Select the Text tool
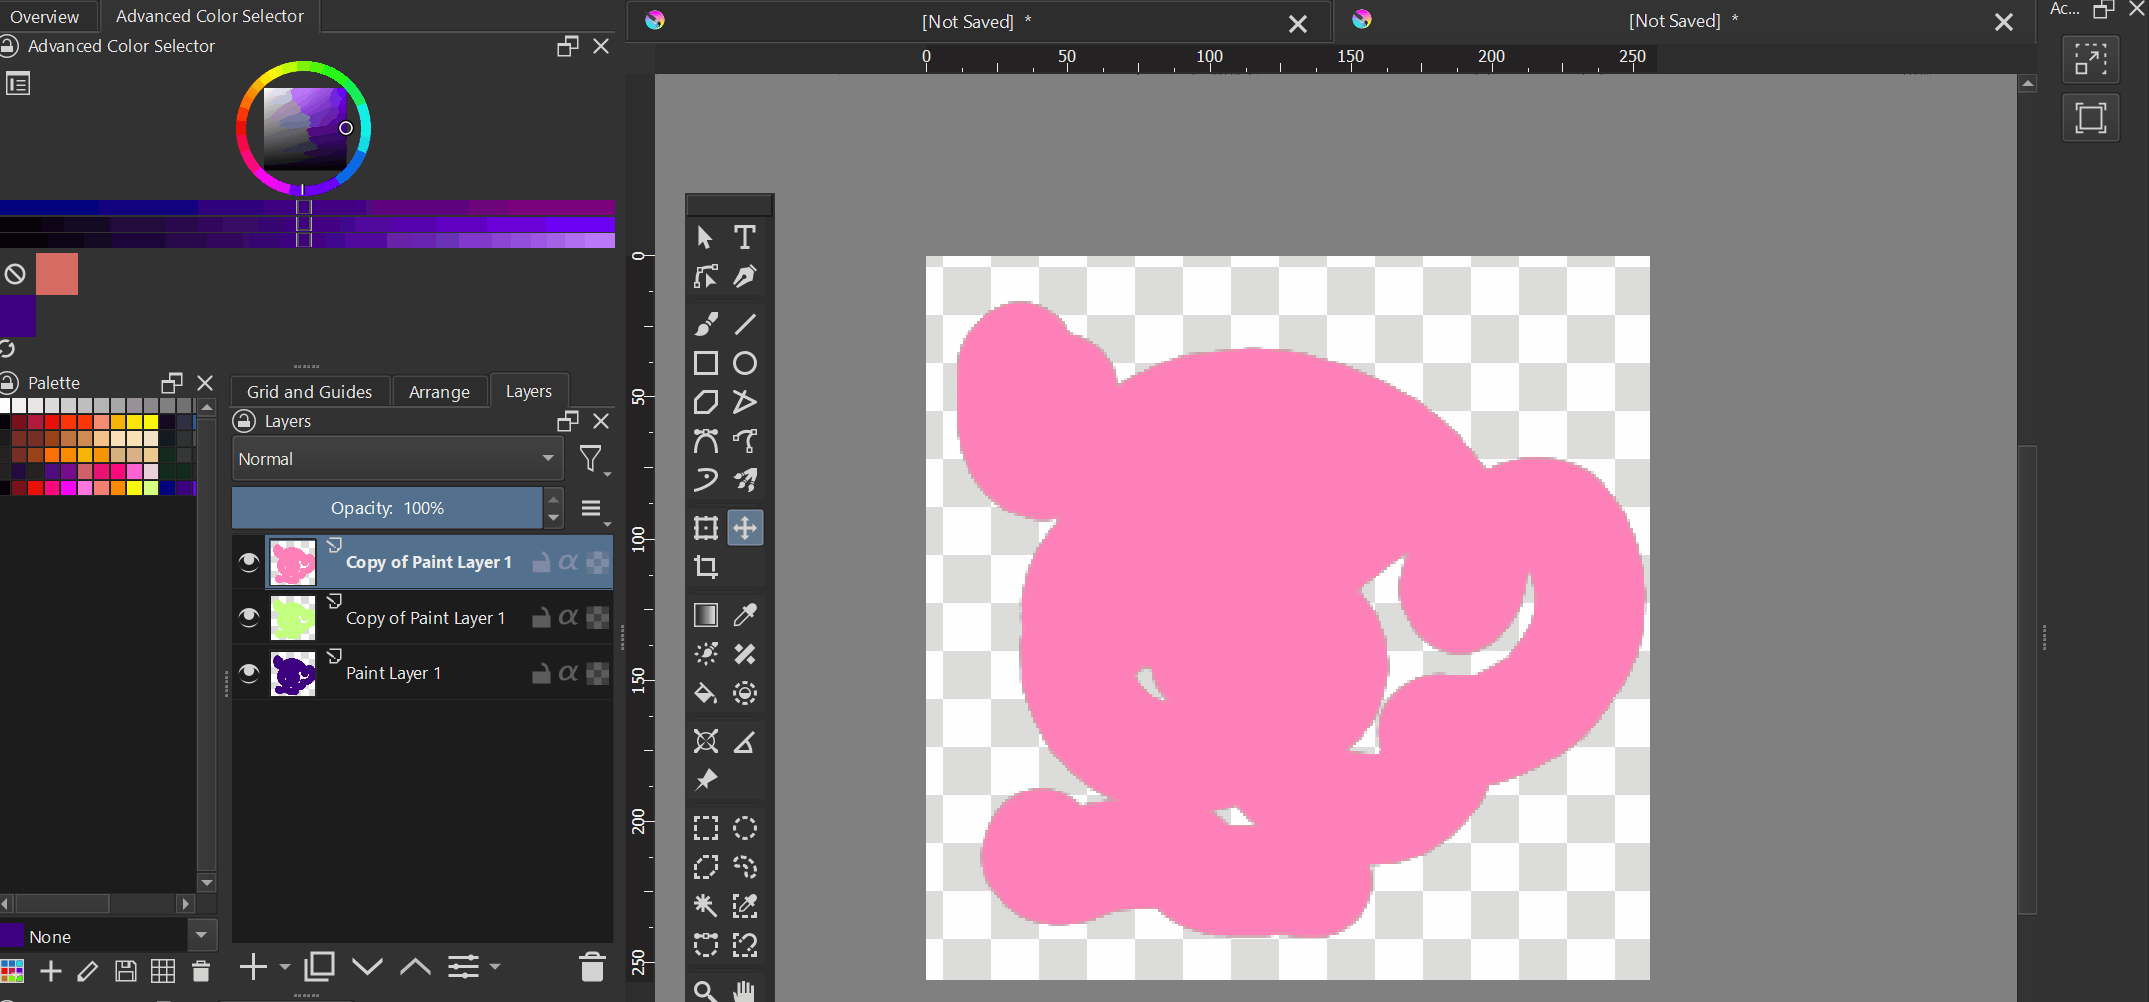The height and width of the screenshot is (1002, 2149). pos(745,238)
